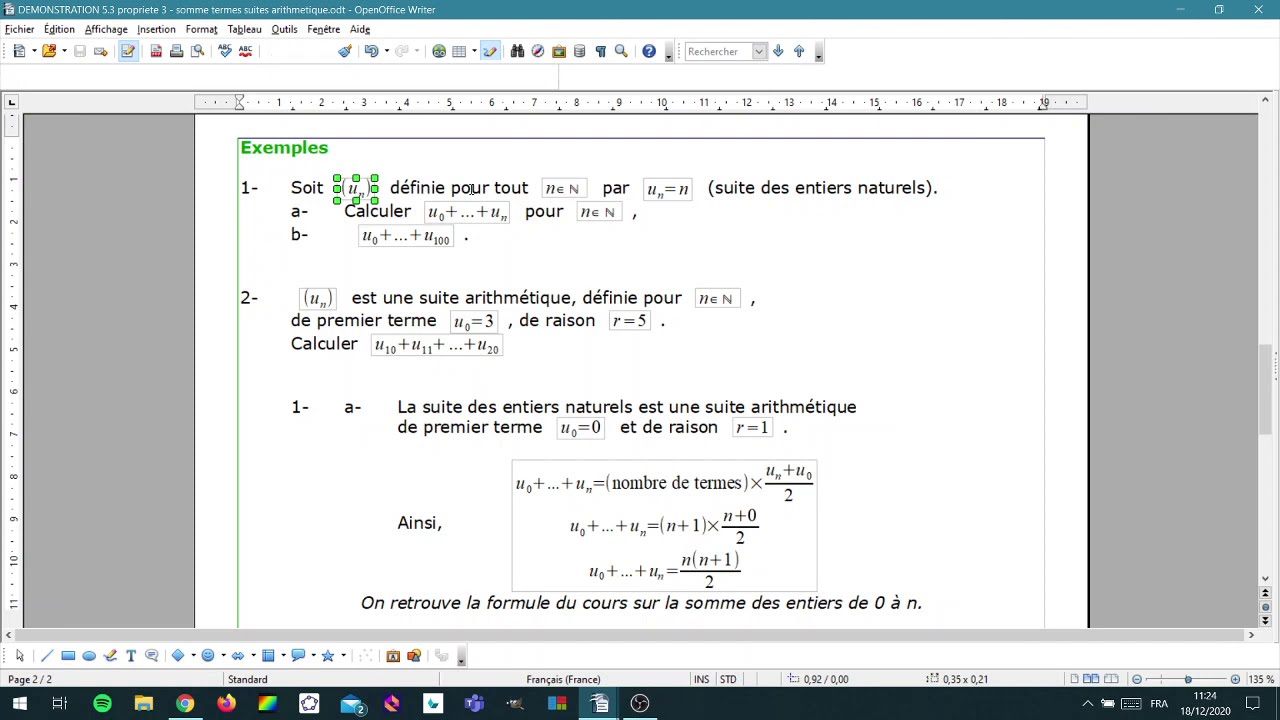Click Find Next down arrow

[778, 51]
